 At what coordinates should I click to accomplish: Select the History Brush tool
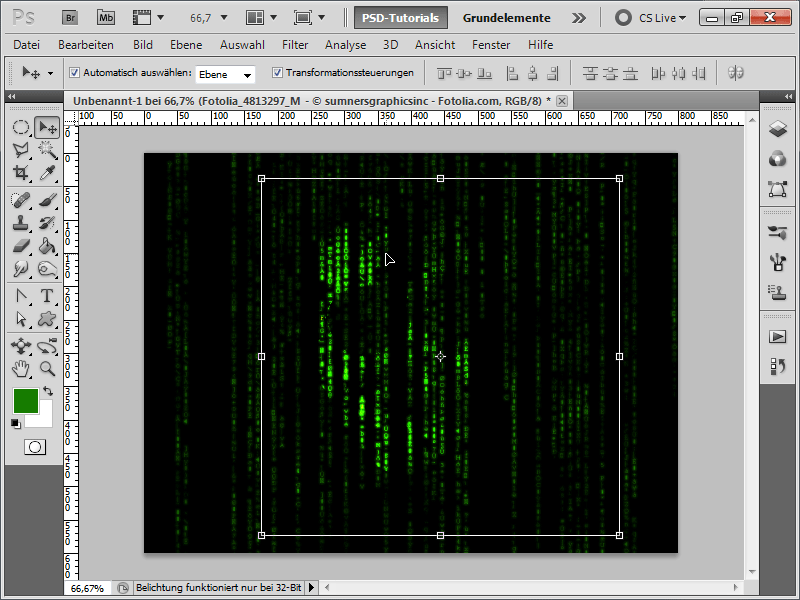[x=47, y=223]
